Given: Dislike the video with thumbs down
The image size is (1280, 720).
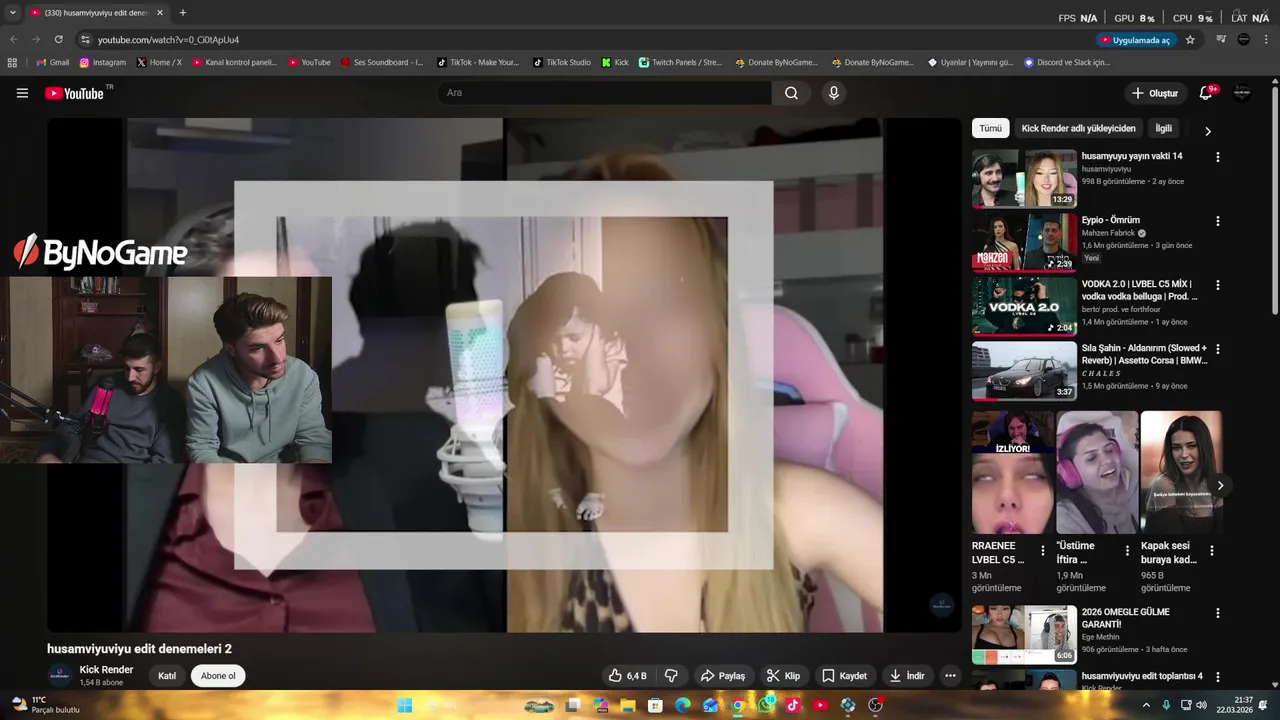Looking at the screenshot, I should point(672,676).
